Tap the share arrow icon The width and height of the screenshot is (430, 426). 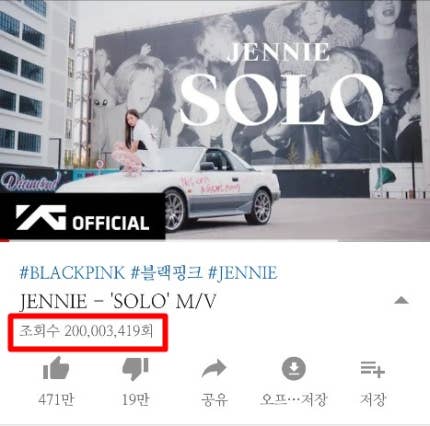pyautogui.click(x=214, y=368)
